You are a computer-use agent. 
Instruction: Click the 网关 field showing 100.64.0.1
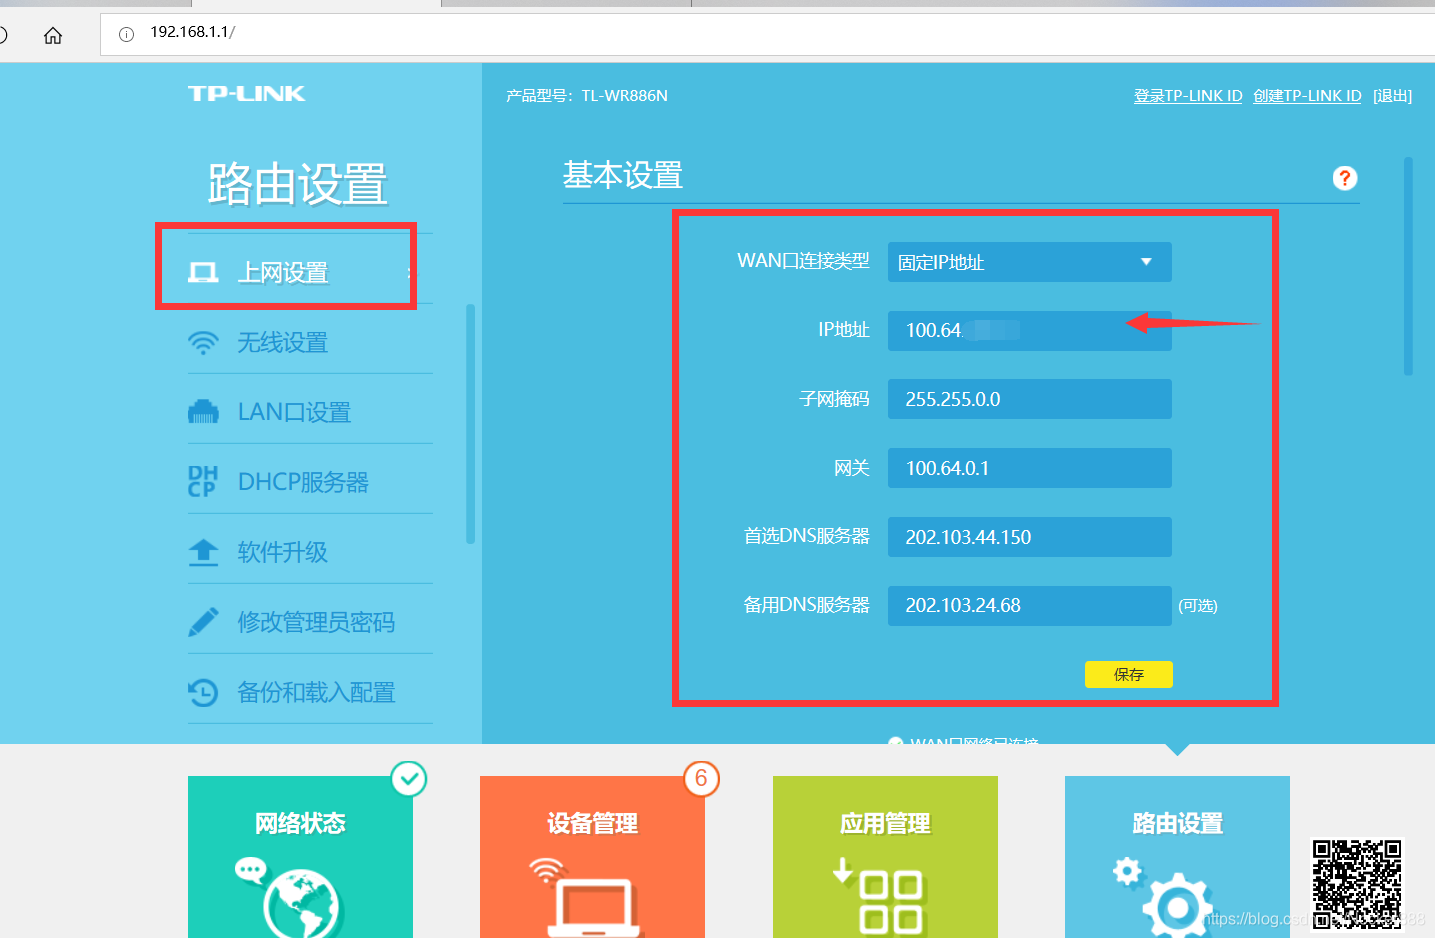point(1030,468)
